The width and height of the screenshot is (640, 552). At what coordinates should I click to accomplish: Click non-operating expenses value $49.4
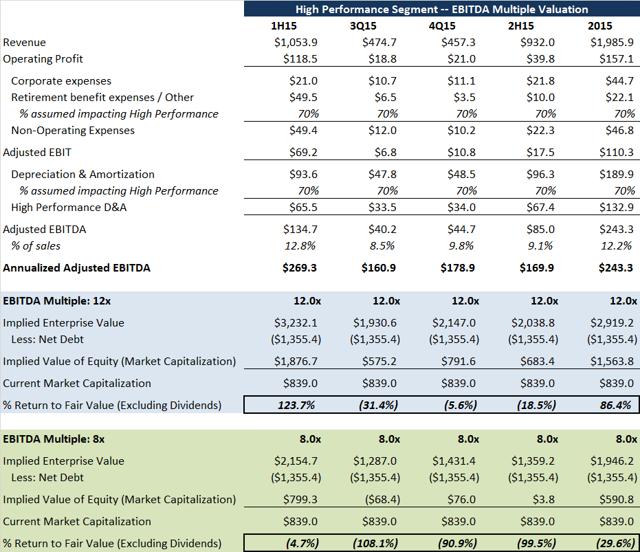click(303, 131)
